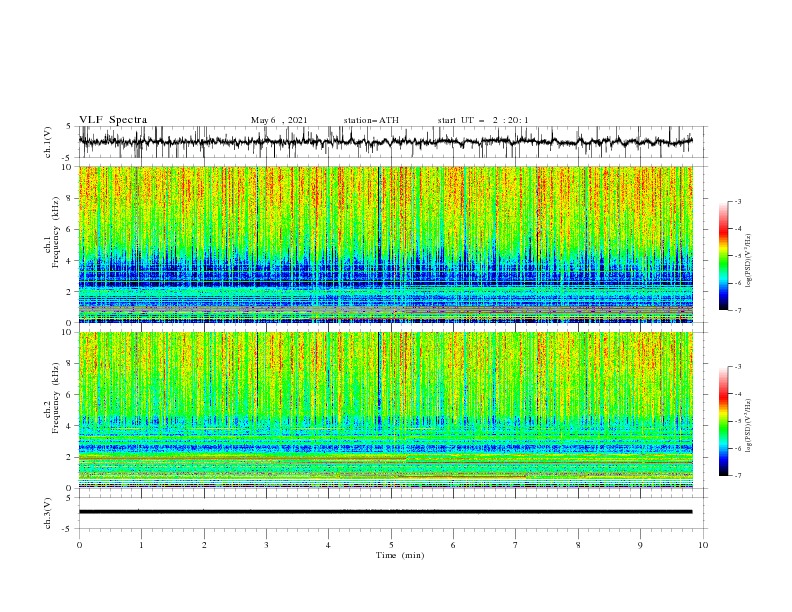Click inside the ch.1 spectrogram panel

click(385, 244)
